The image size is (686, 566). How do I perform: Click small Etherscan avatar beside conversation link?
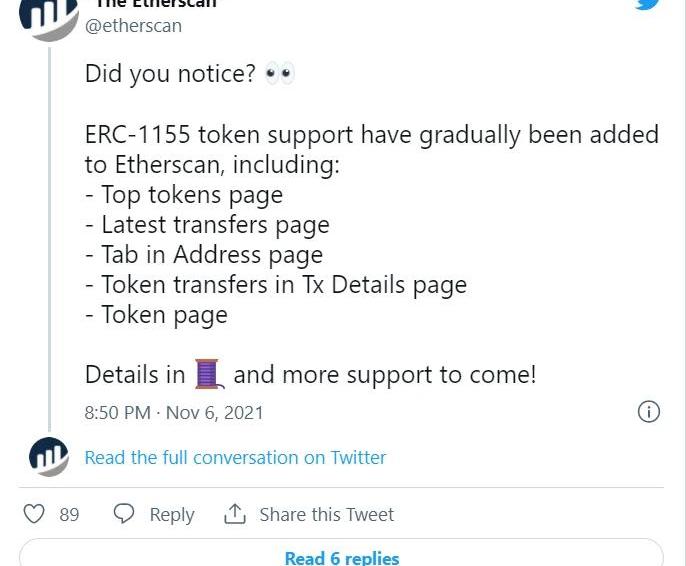click(48, 457)
